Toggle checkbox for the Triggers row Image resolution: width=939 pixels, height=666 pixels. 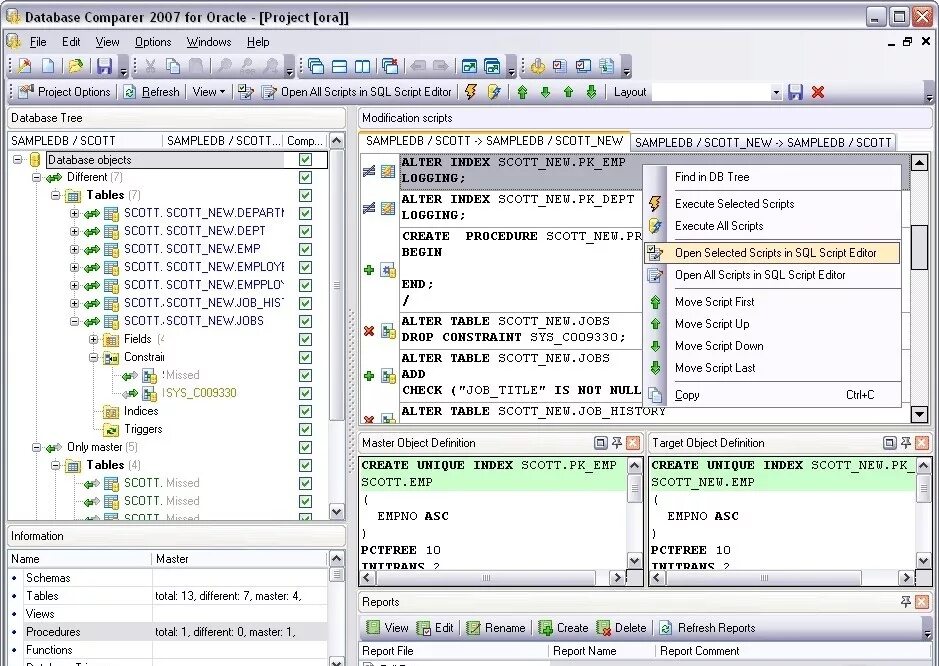click(x=305, y=429)
